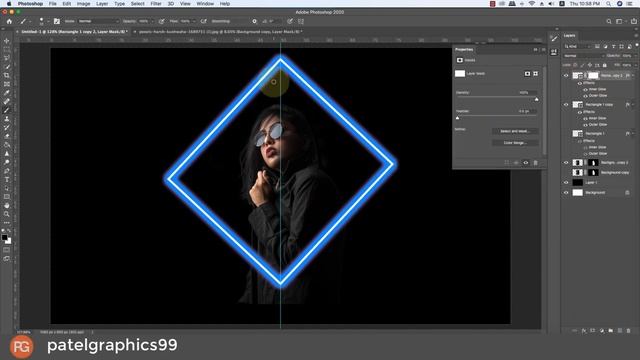640x360 pixels.
Task: Select the pixel mask button in Properties
Action: pyautogui.click(x=527, y=73)
